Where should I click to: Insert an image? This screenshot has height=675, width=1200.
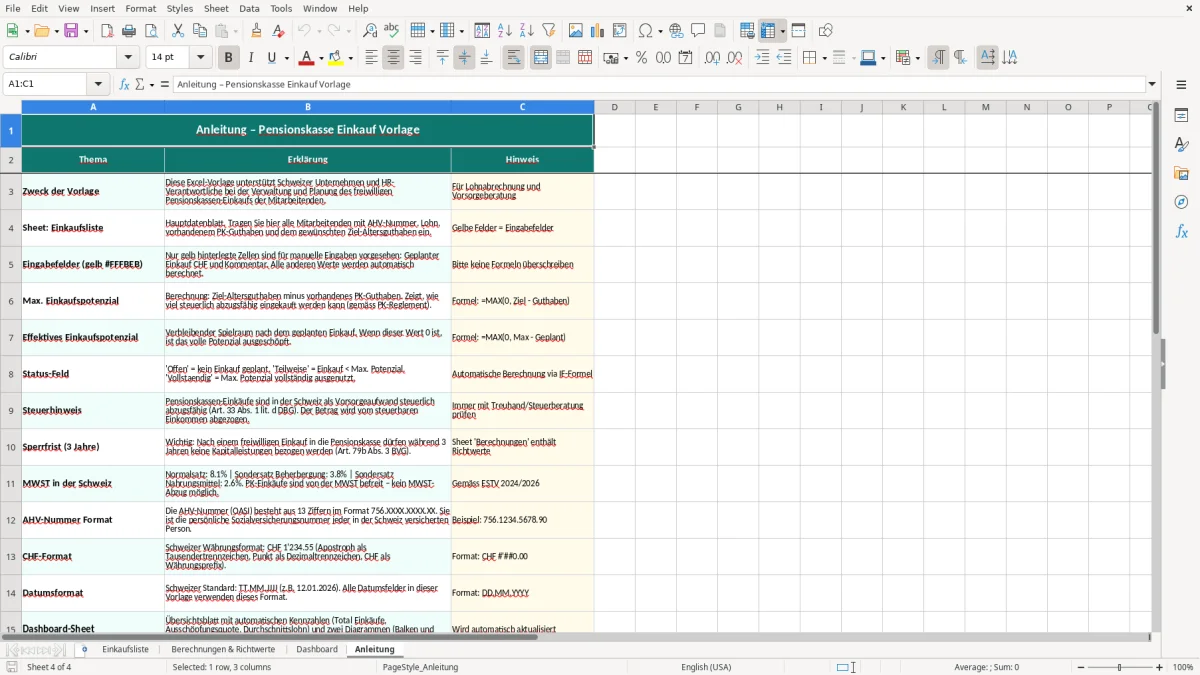(x=577, y=31)
